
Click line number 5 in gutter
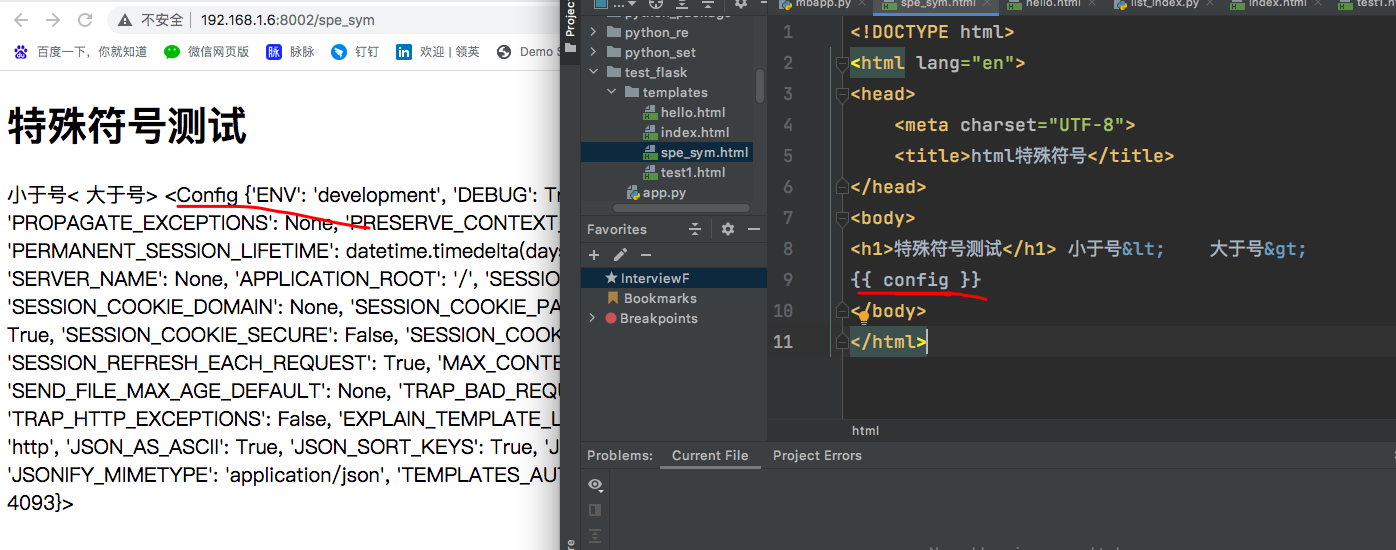click(787, 156)
